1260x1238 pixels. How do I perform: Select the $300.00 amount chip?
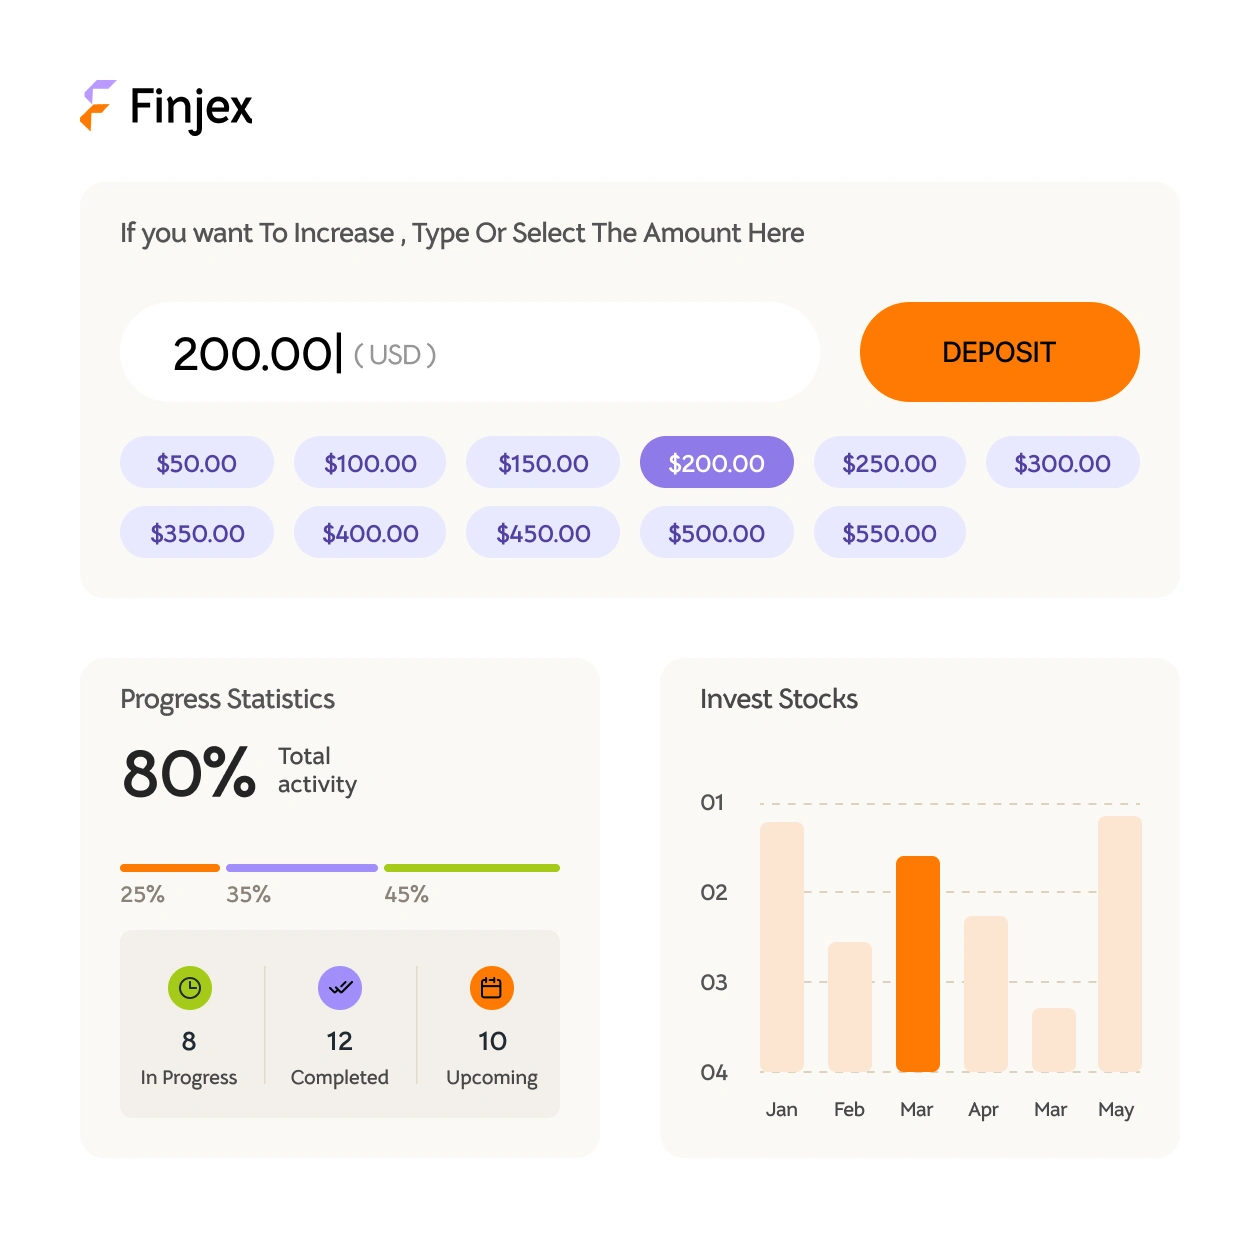tap(1062, 462)
